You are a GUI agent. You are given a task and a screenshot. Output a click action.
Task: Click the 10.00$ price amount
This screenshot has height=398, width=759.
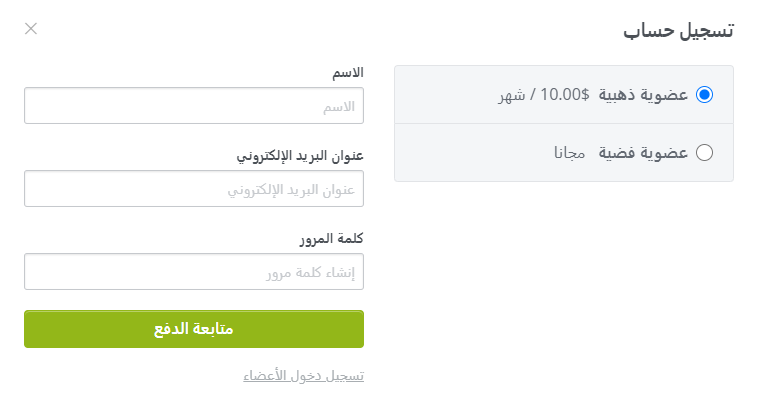(x=565, y=94)
